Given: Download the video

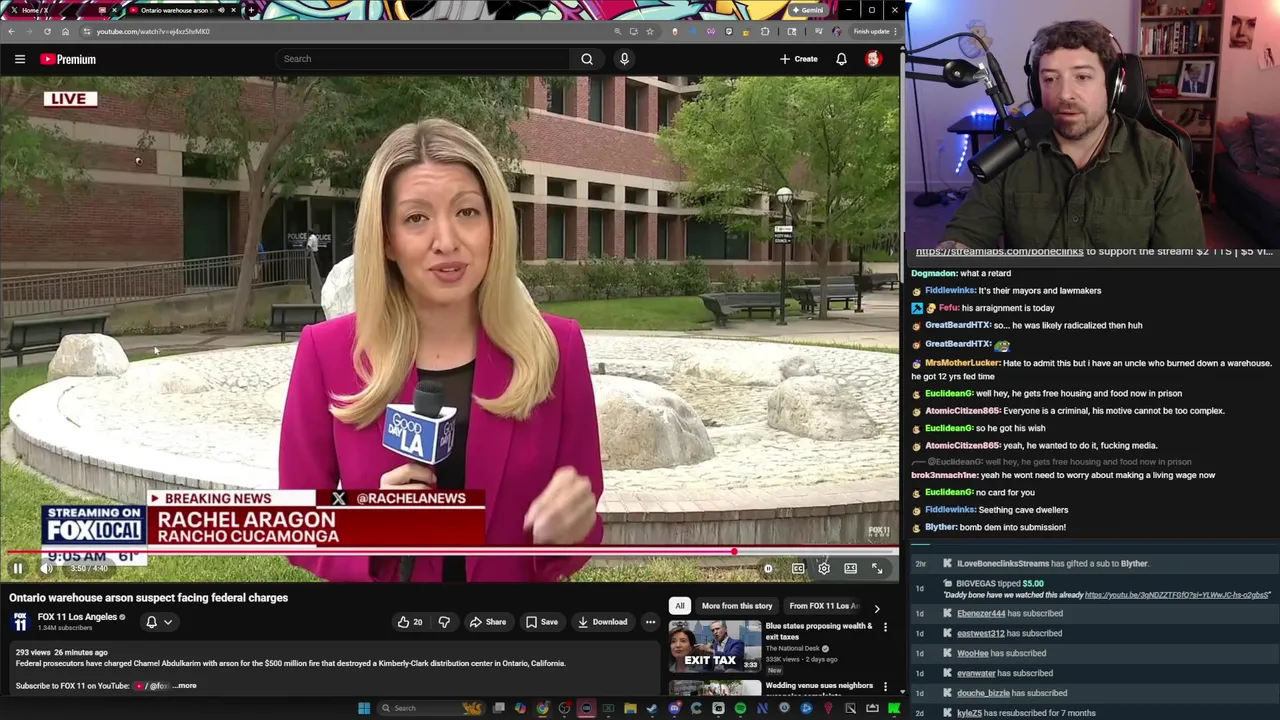Looking at the screenshot, I should (602, 622).
